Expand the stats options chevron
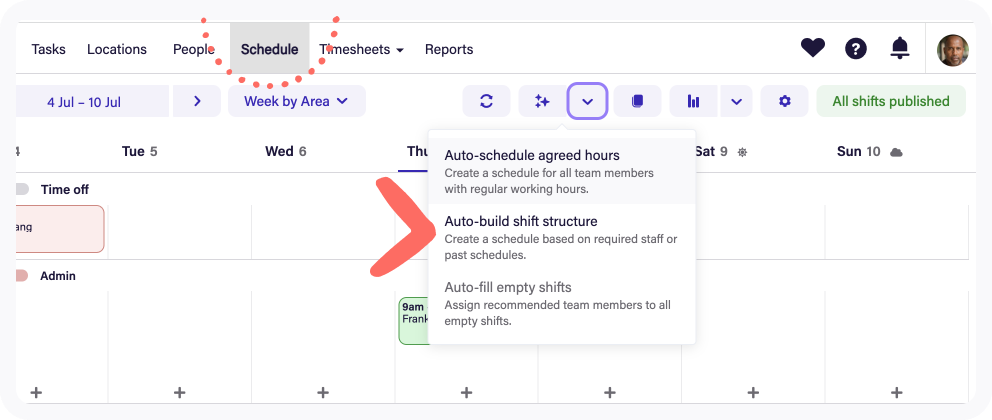Image resolution: width=992 pixels, height=420 pixels. 736,101
